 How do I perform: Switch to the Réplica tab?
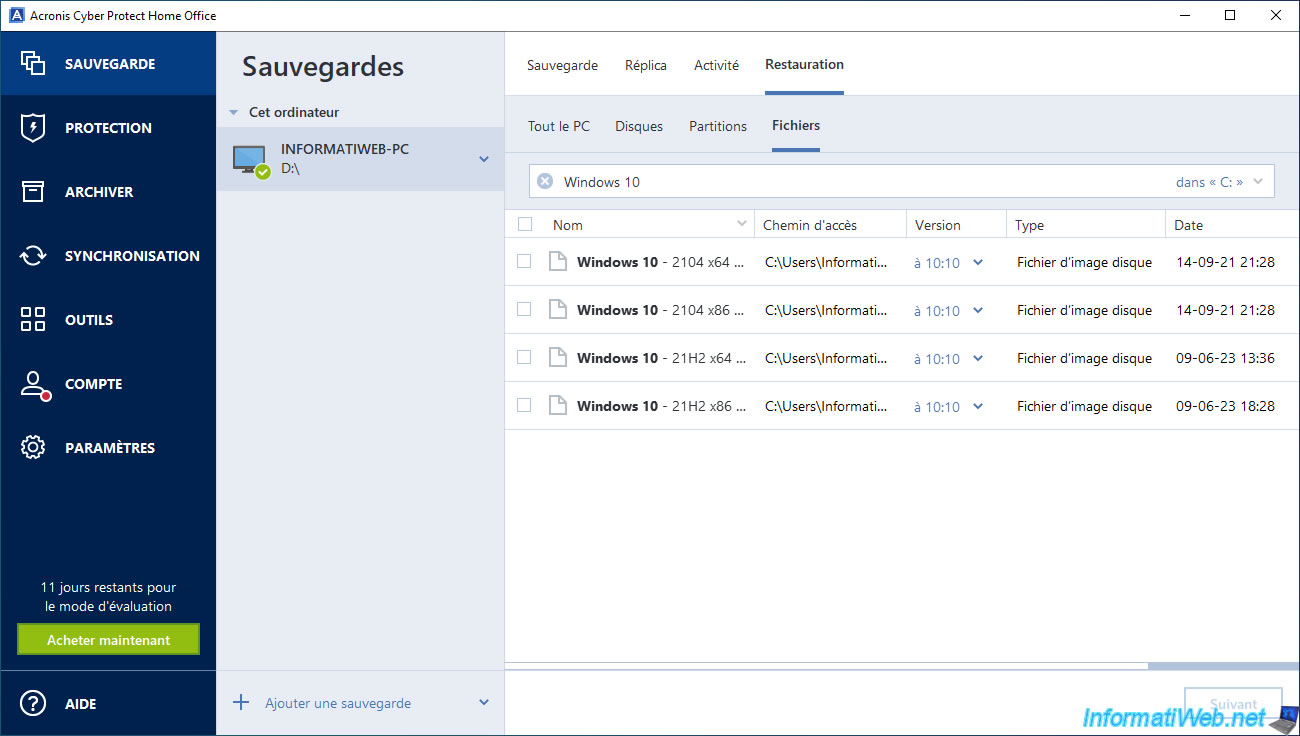(x=646, y=65)
